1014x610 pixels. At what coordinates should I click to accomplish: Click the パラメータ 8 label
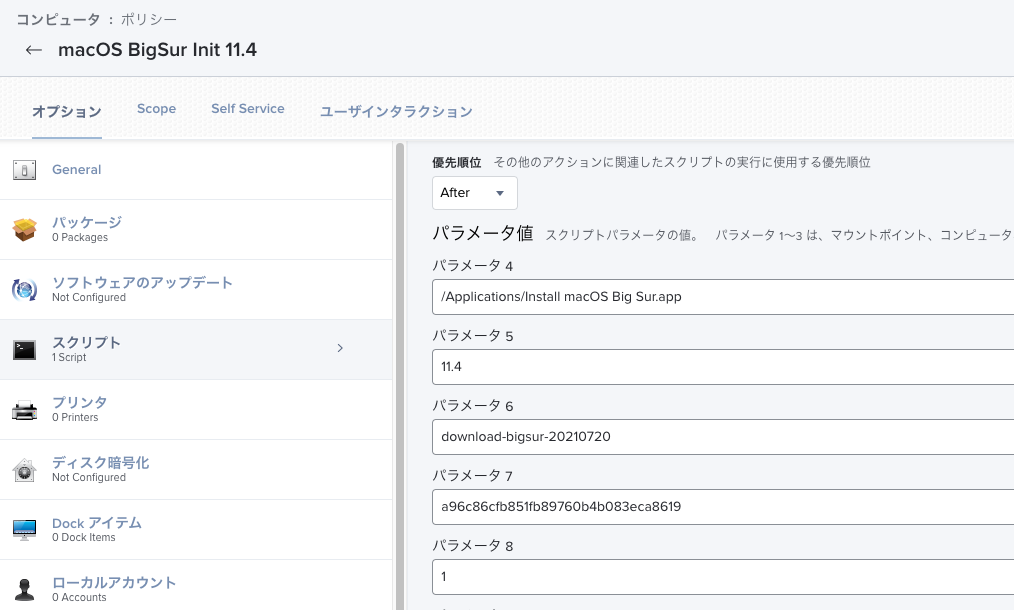click(x=473, y=545)
